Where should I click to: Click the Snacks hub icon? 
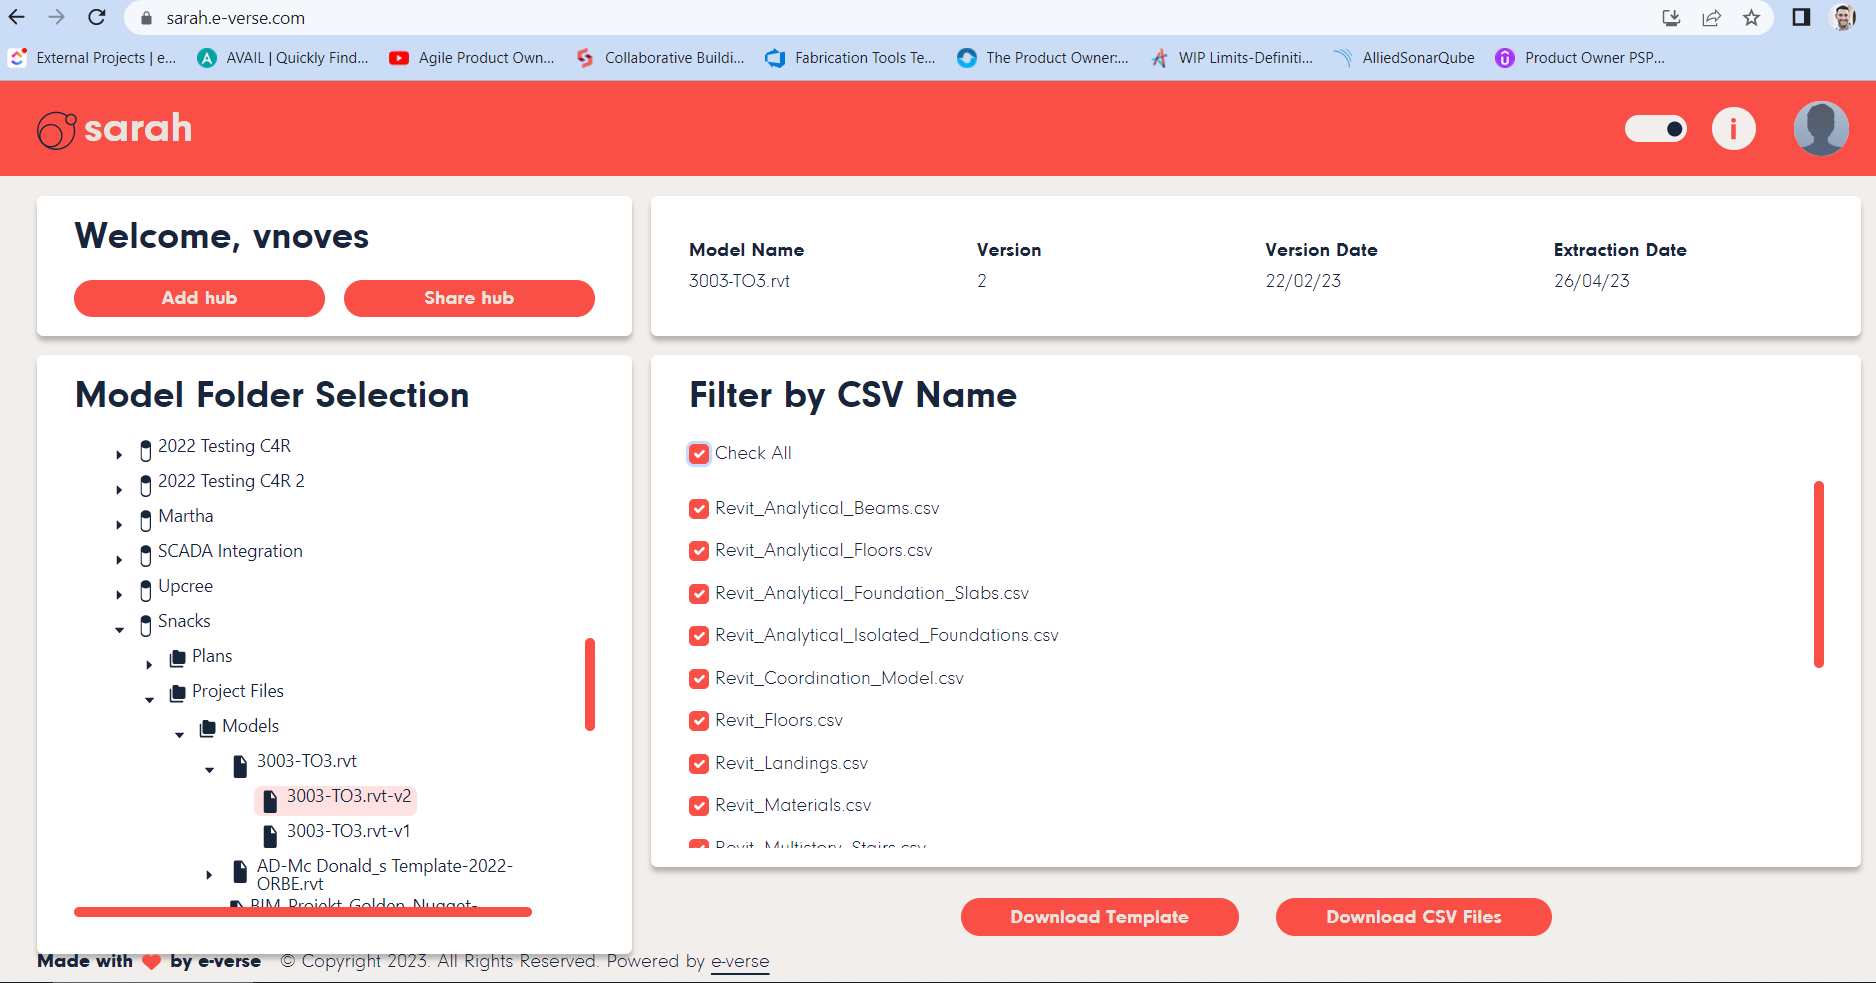146,624
